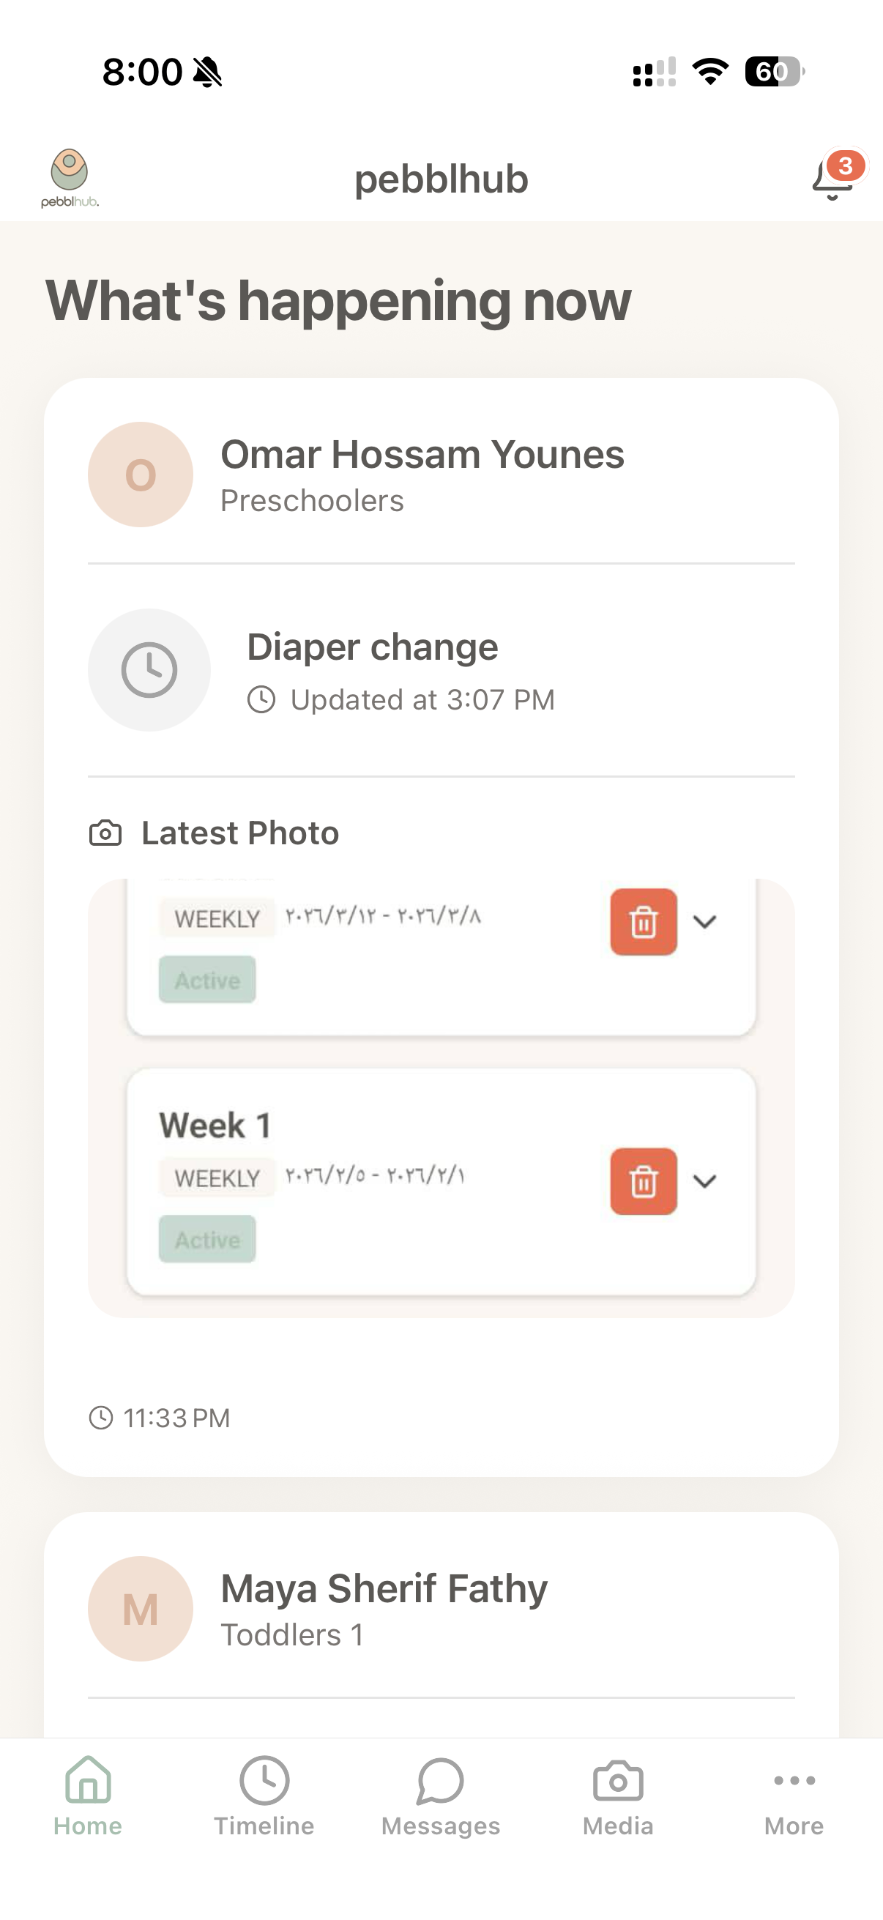This screenshot has height=1920, width=883.
Task: Switch to the Timeline tab
Action: pos(264,1797)
